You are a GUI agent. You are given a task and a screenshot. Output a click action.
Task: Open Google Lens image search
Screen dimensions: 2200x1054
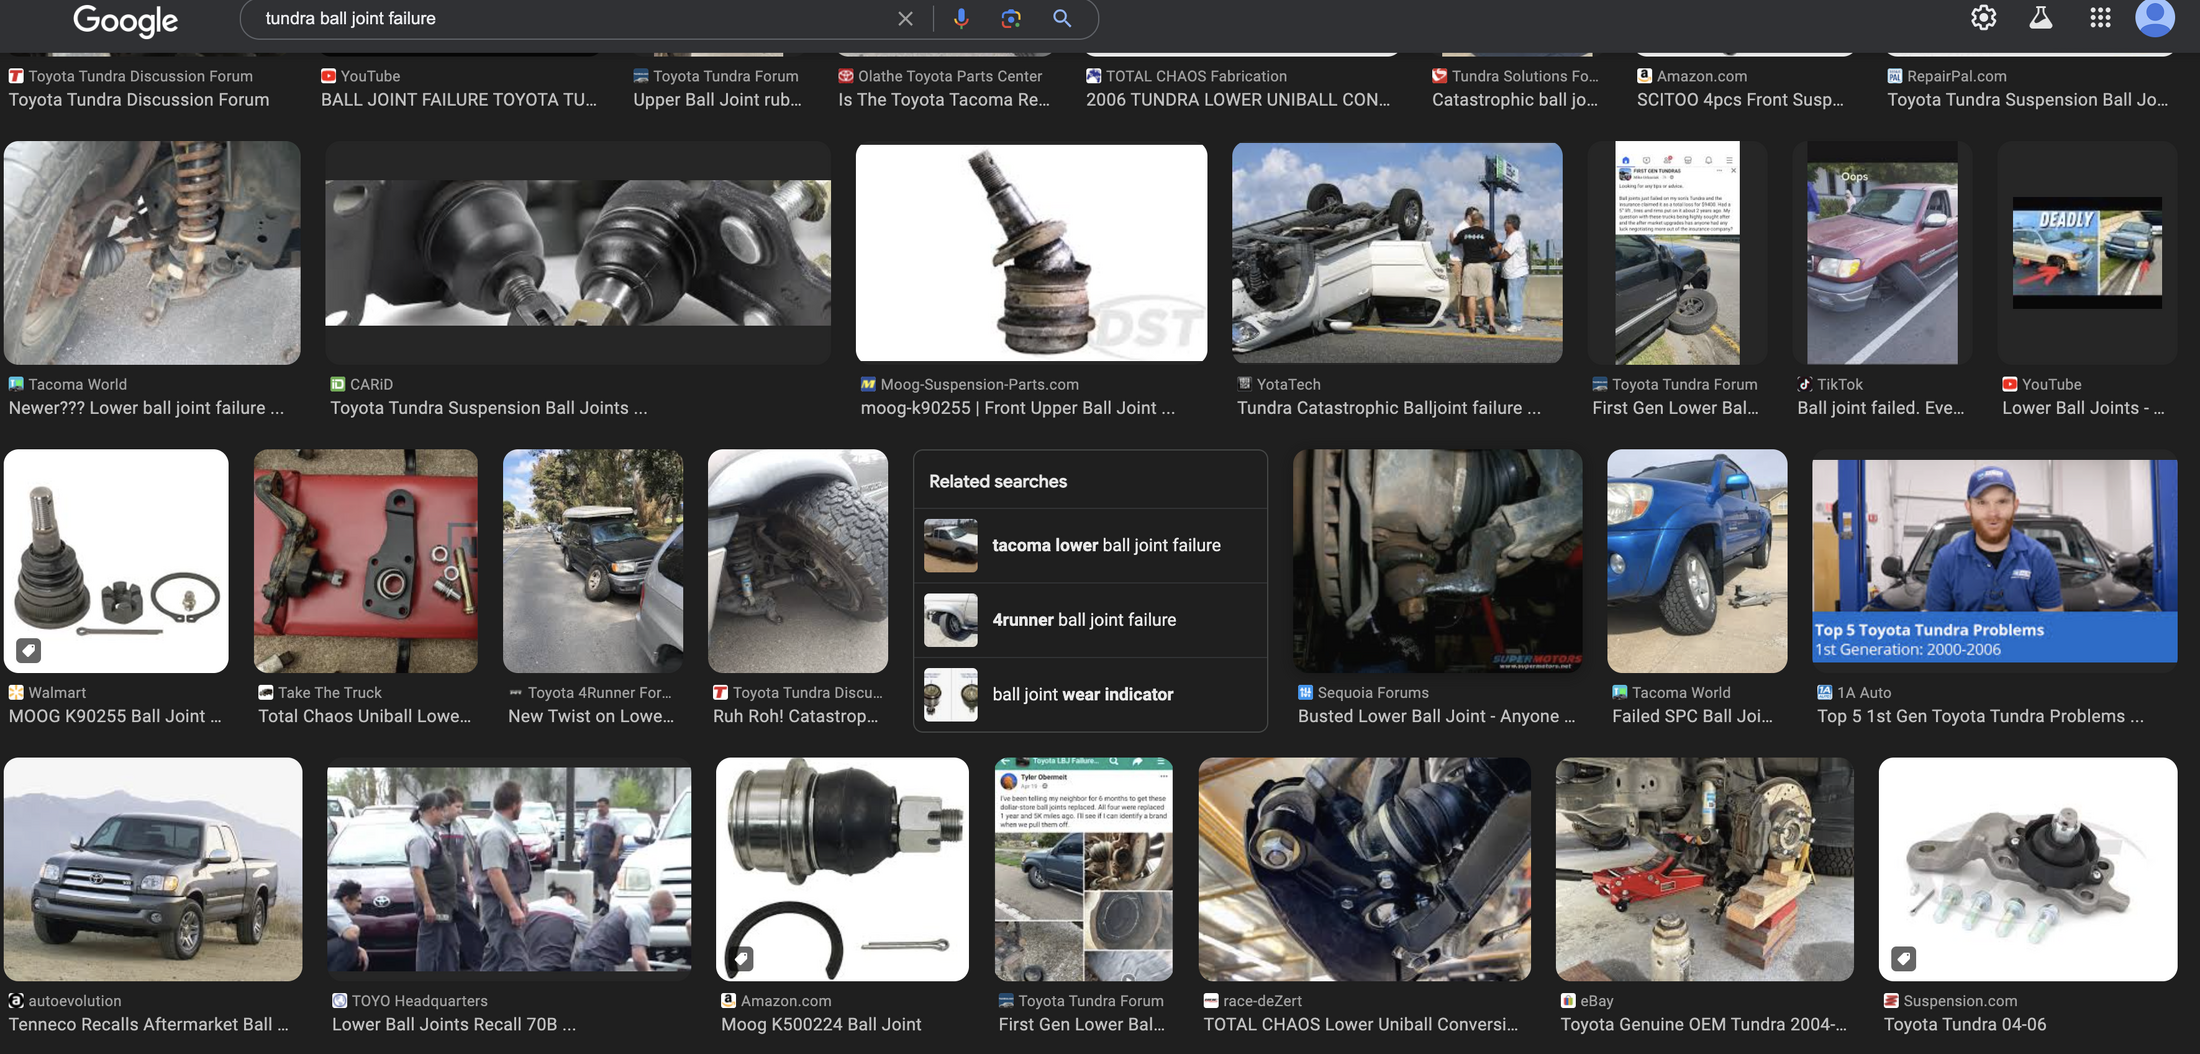pyautogui.click(x=1011, y=19)
